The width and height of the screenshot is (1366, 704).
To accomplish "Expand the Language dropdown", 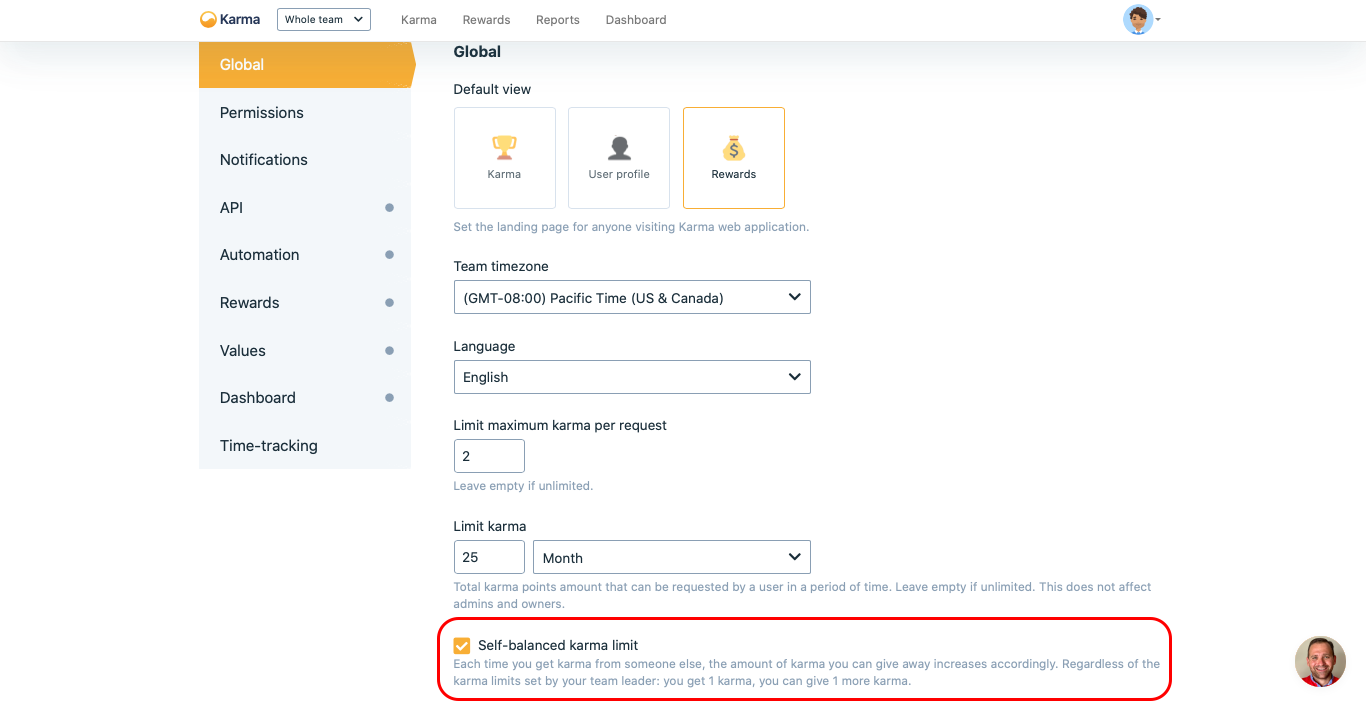I will pos(632,377).
